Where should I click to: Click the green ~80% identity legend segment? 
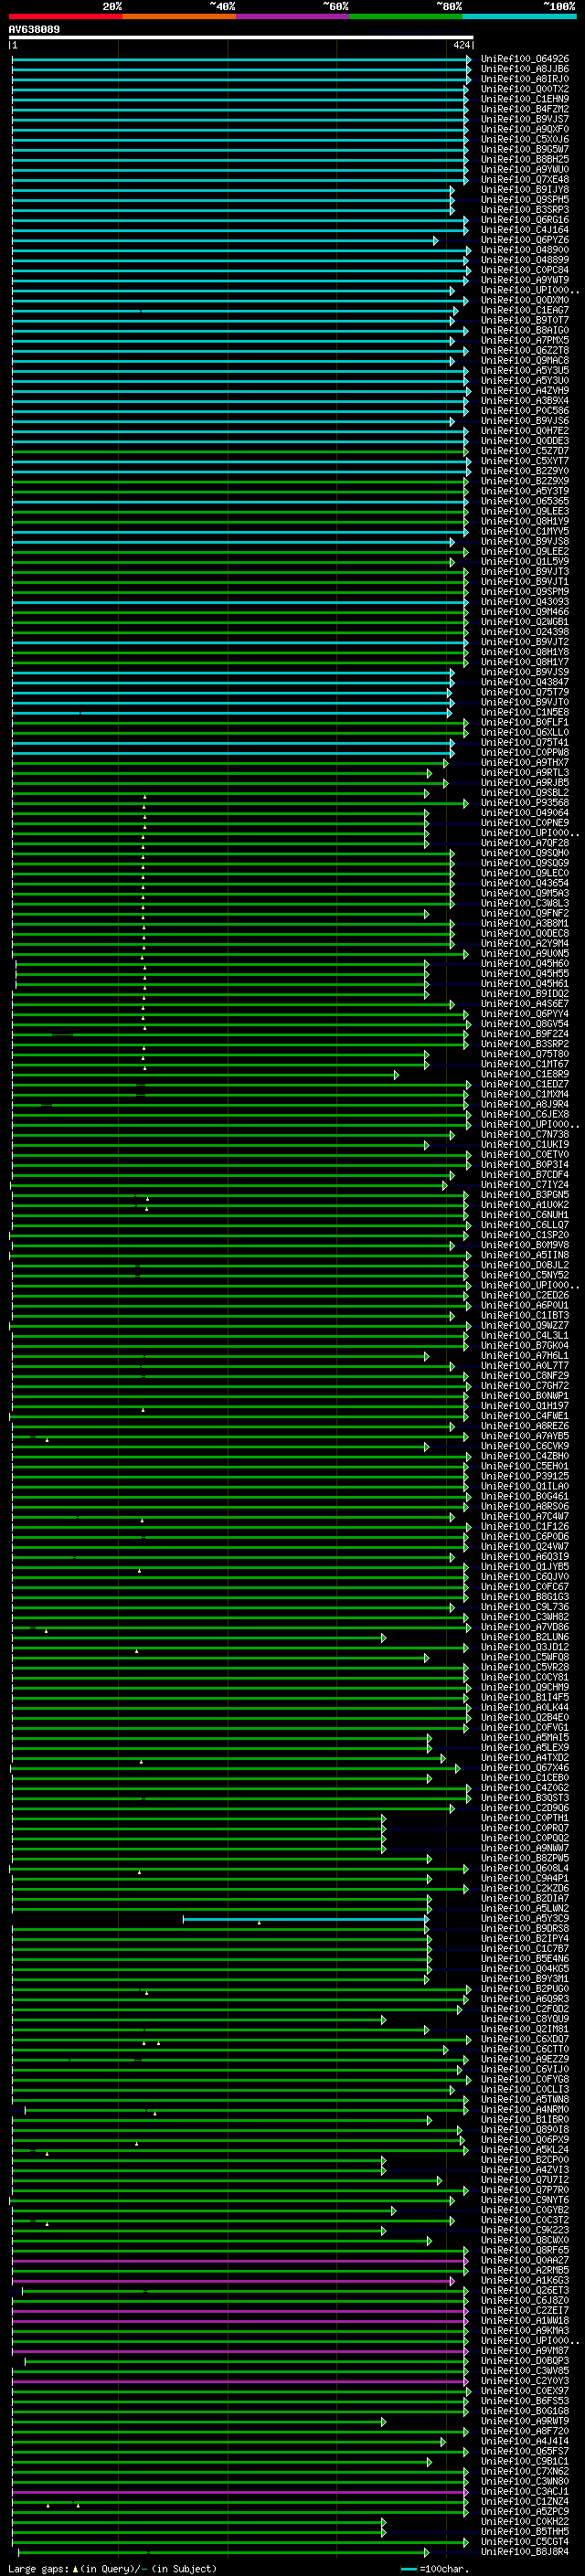click(x=406, y=16)
